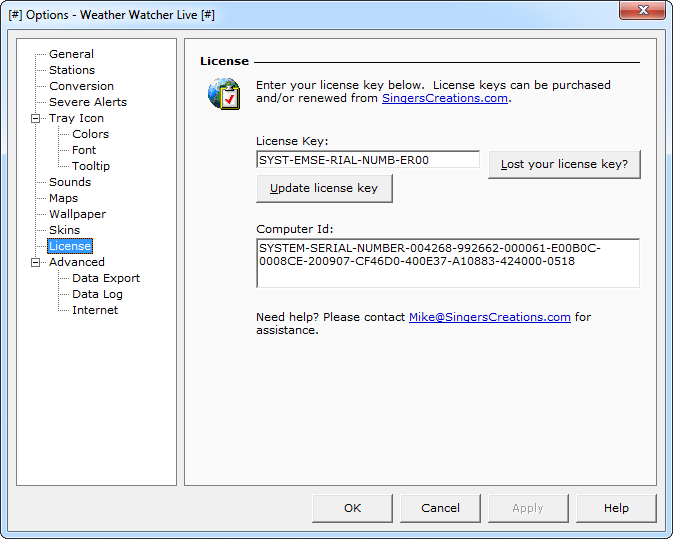
Task: Confirm with the OK button
Action: pos(352,508)
